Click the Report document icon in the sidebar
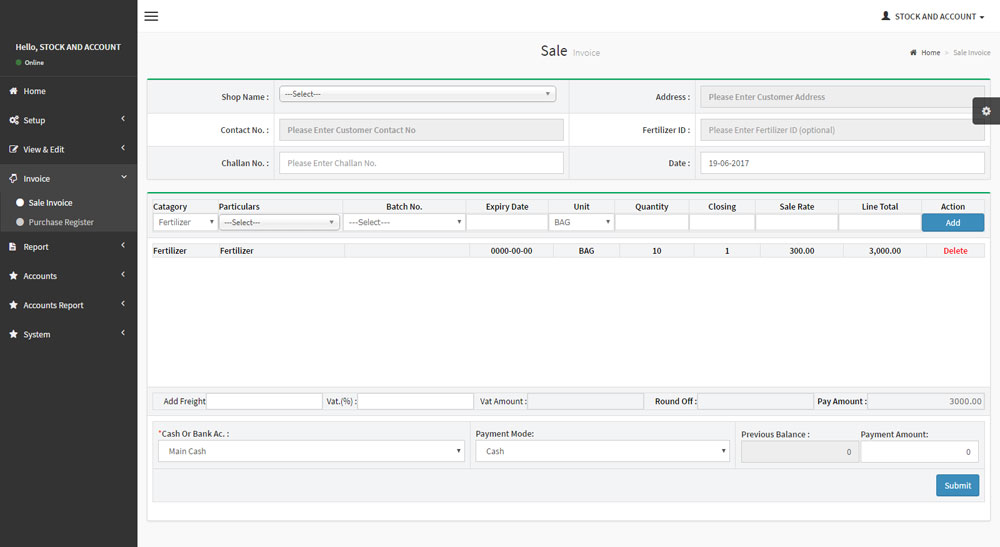Viewport: 1000px width, 547px height. (x=13, y=247)
